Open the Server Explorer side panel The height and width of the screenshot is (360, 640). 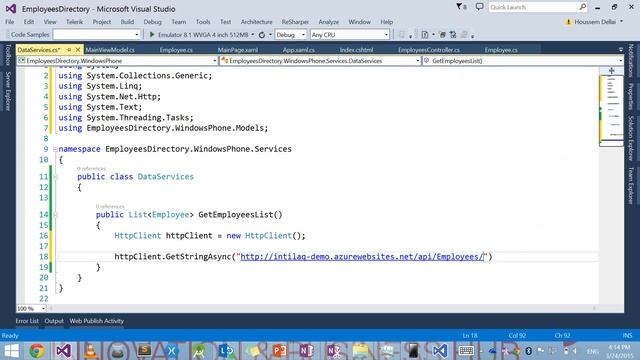[8, 91]
